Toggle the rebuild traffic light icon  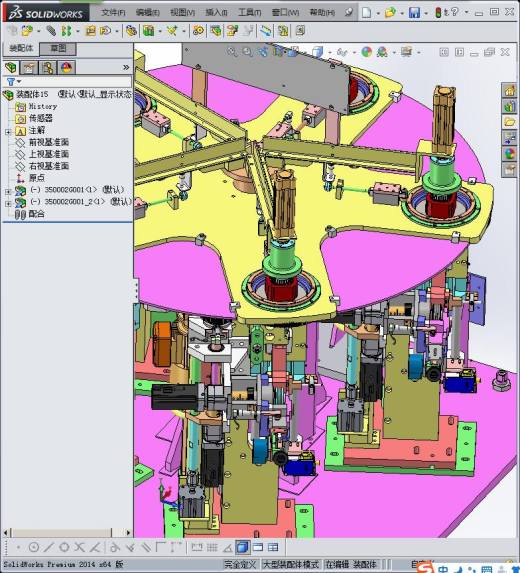coord(438,12)
